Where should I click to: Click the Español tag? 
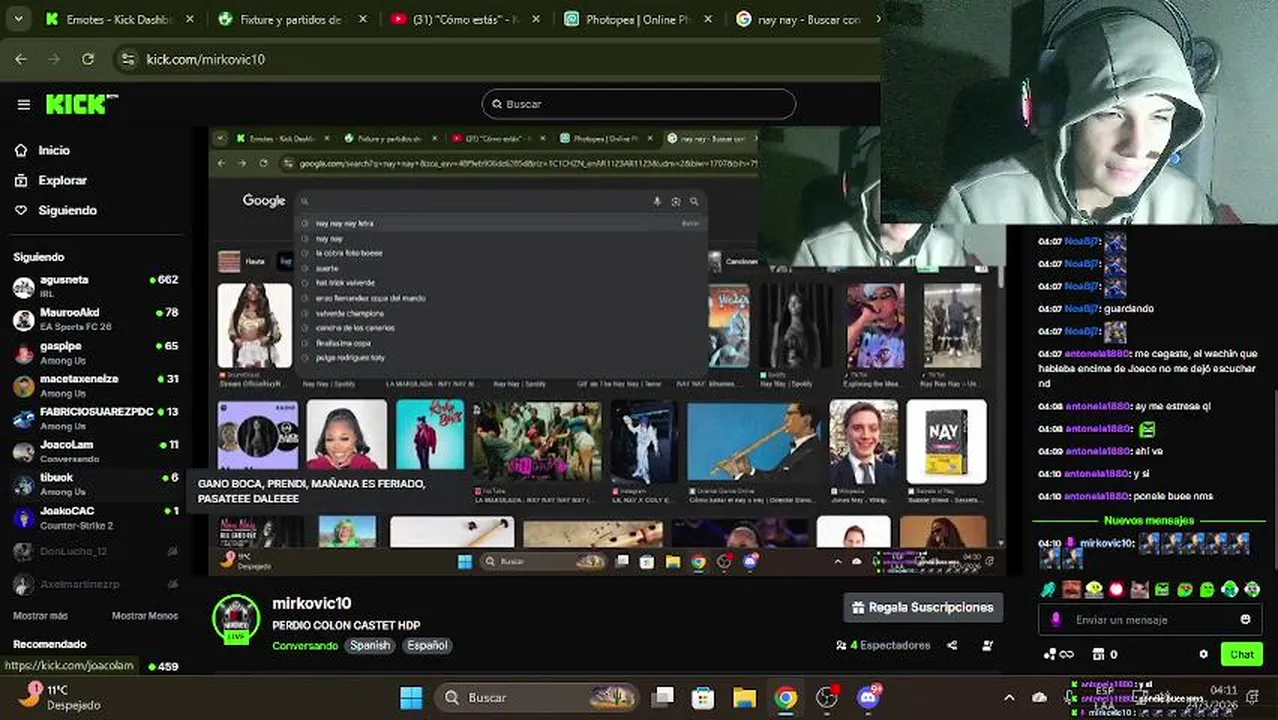coord(427,645)
